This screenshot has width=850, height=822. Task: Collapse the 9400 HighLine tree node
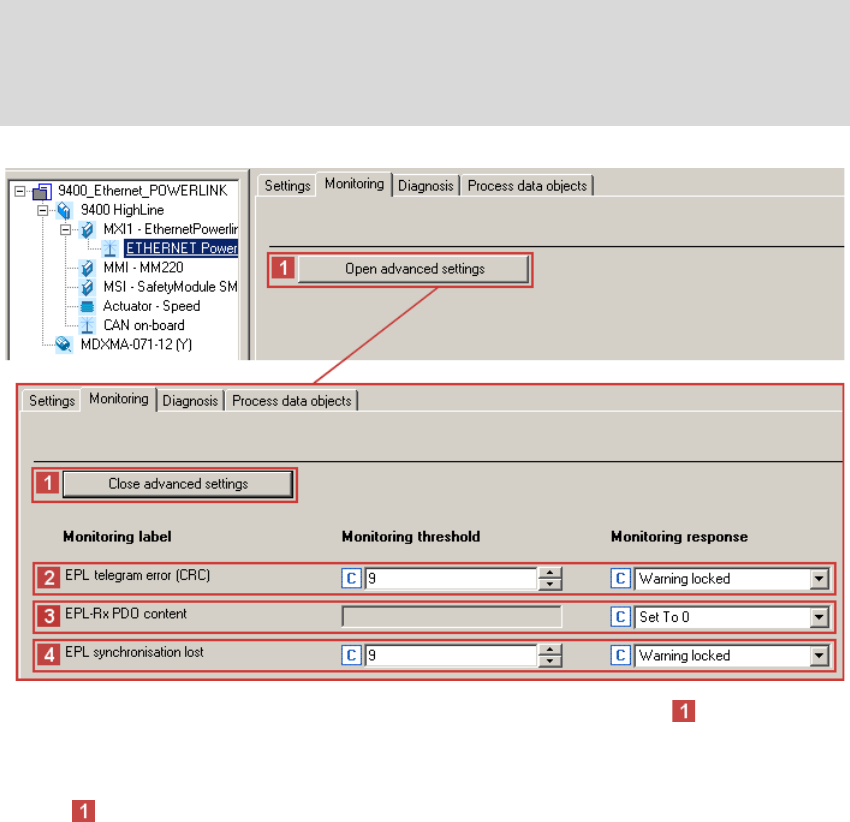(x=42, y=210)
